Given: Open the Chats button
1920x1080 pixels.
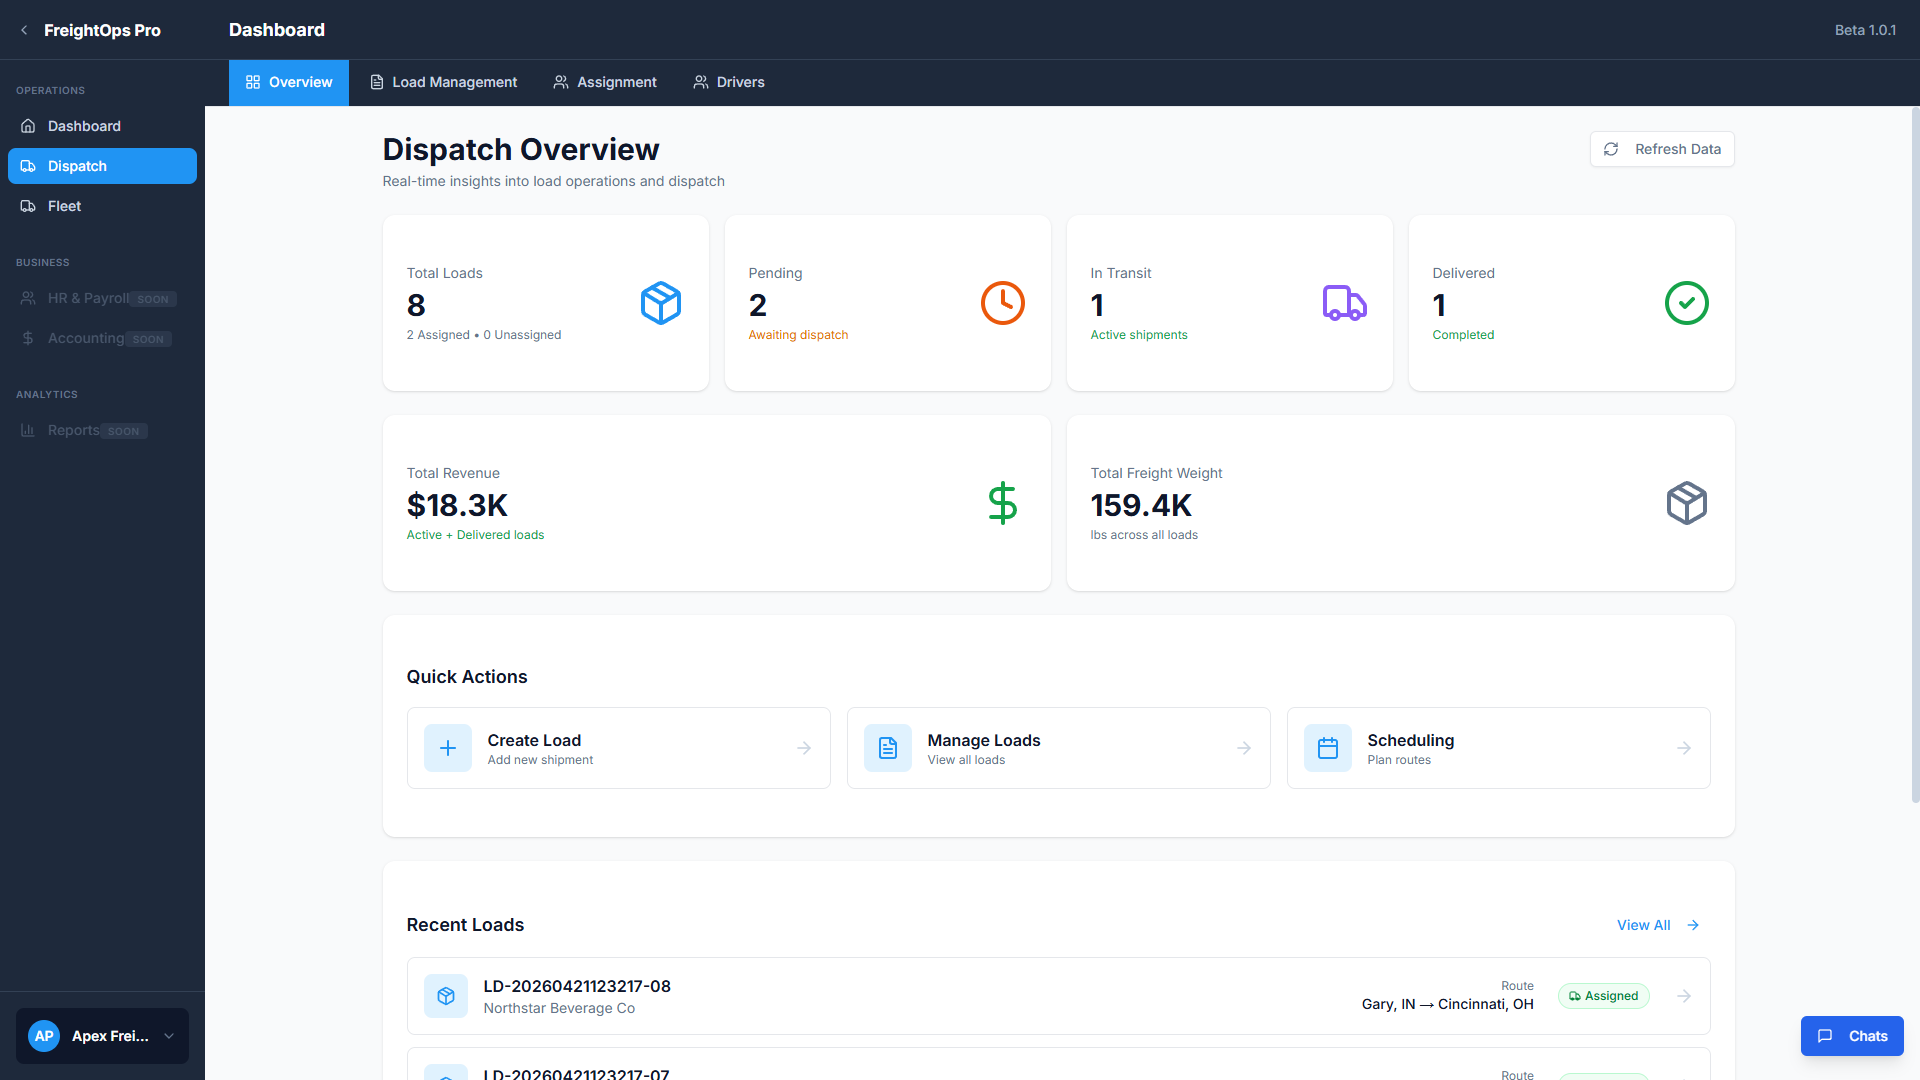Looking at the screenshot, I should (x=1852, y=1036).
